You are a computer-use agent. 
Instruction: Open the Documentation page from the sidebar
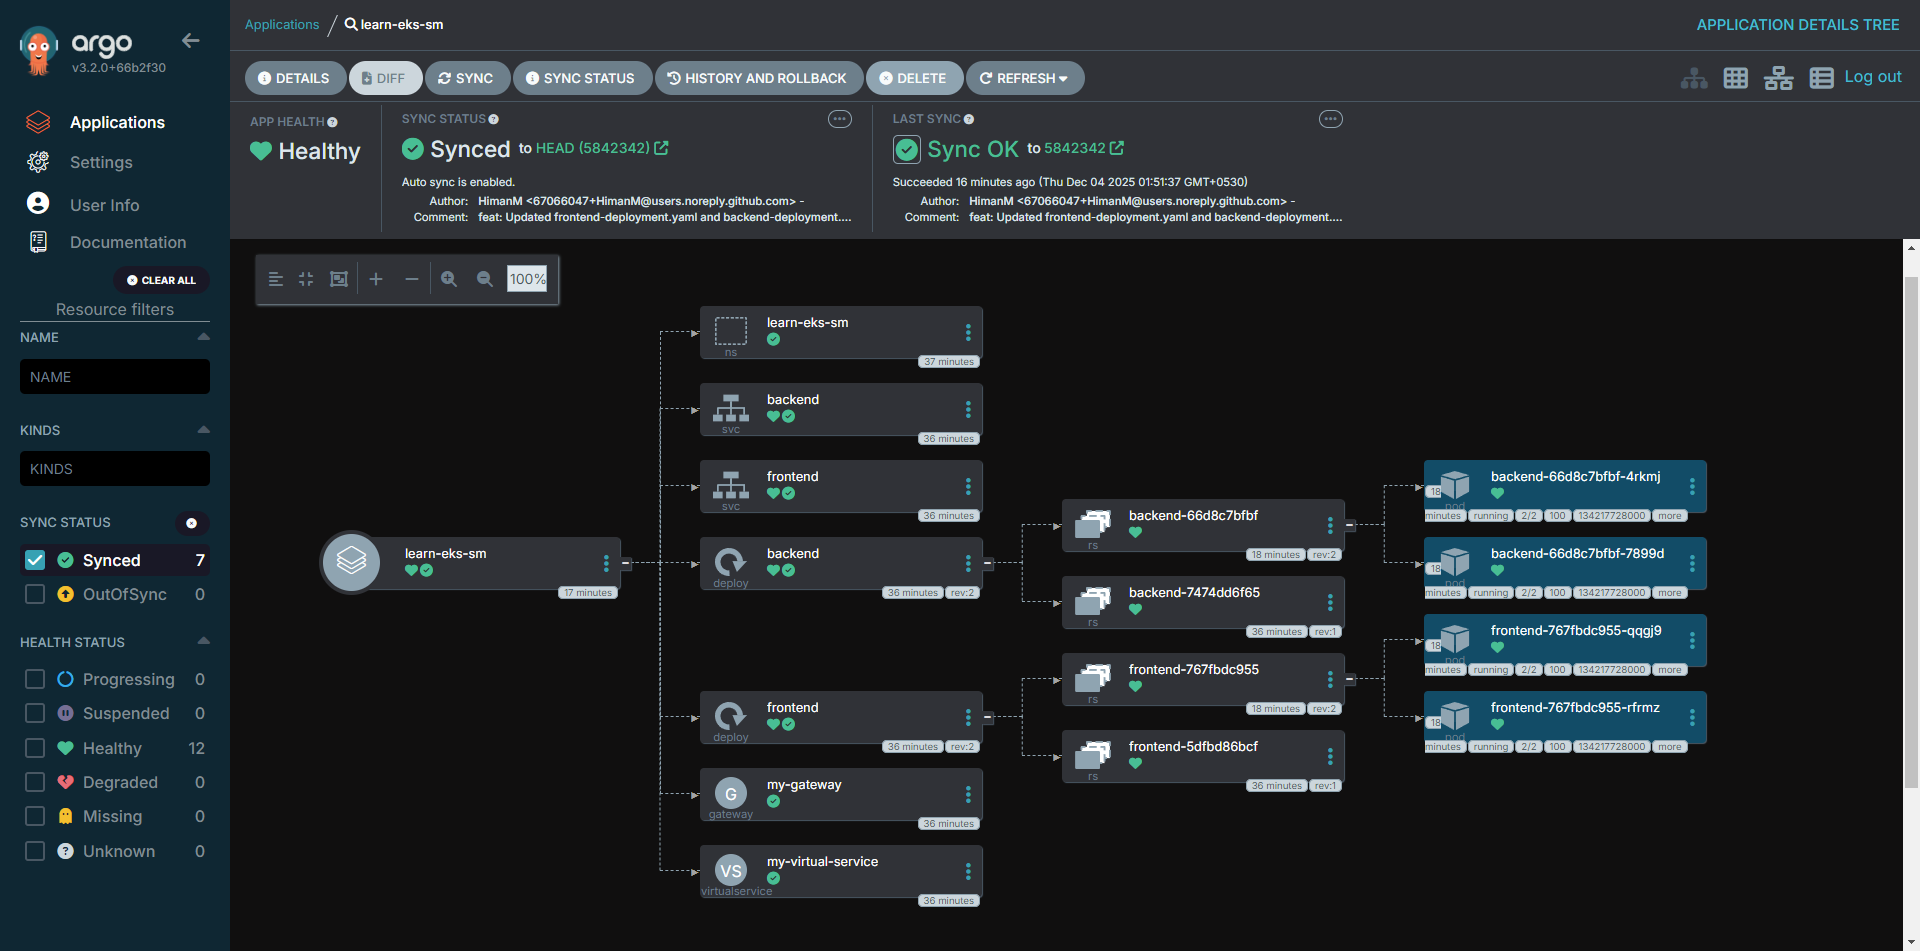(128, 242)
